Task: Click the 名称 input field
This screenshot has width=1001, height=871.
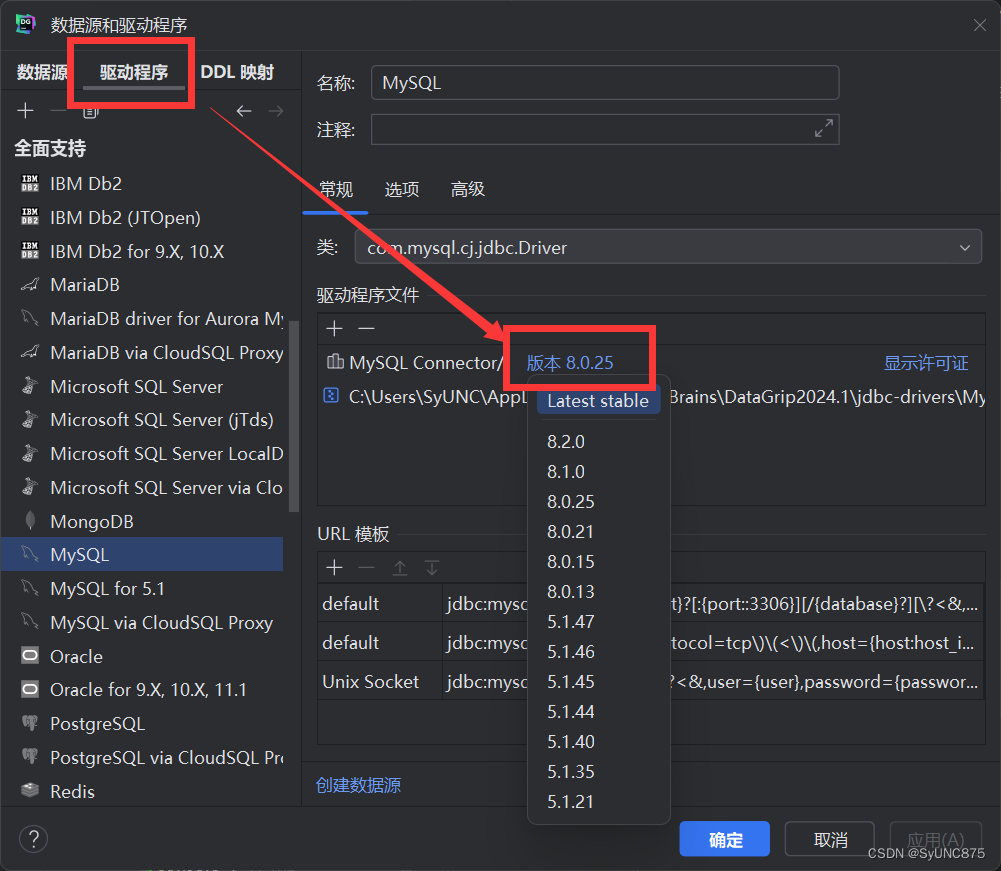Action: 605,82
